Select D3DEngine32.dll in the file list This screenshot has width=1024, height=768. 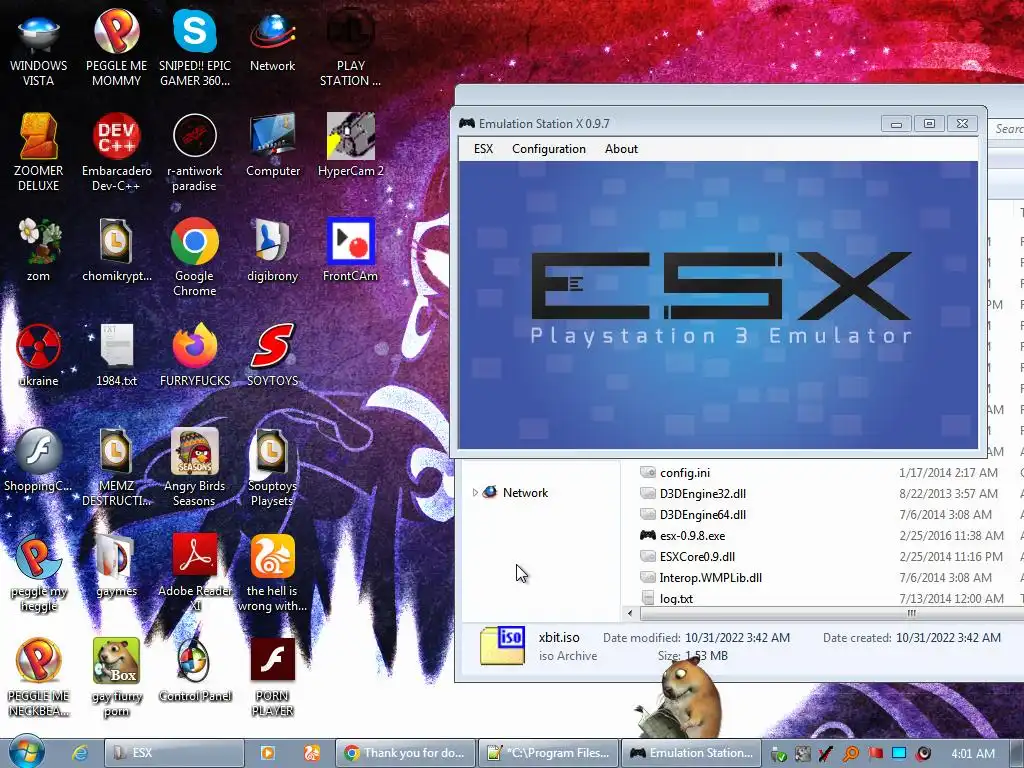tap(703, 494)
